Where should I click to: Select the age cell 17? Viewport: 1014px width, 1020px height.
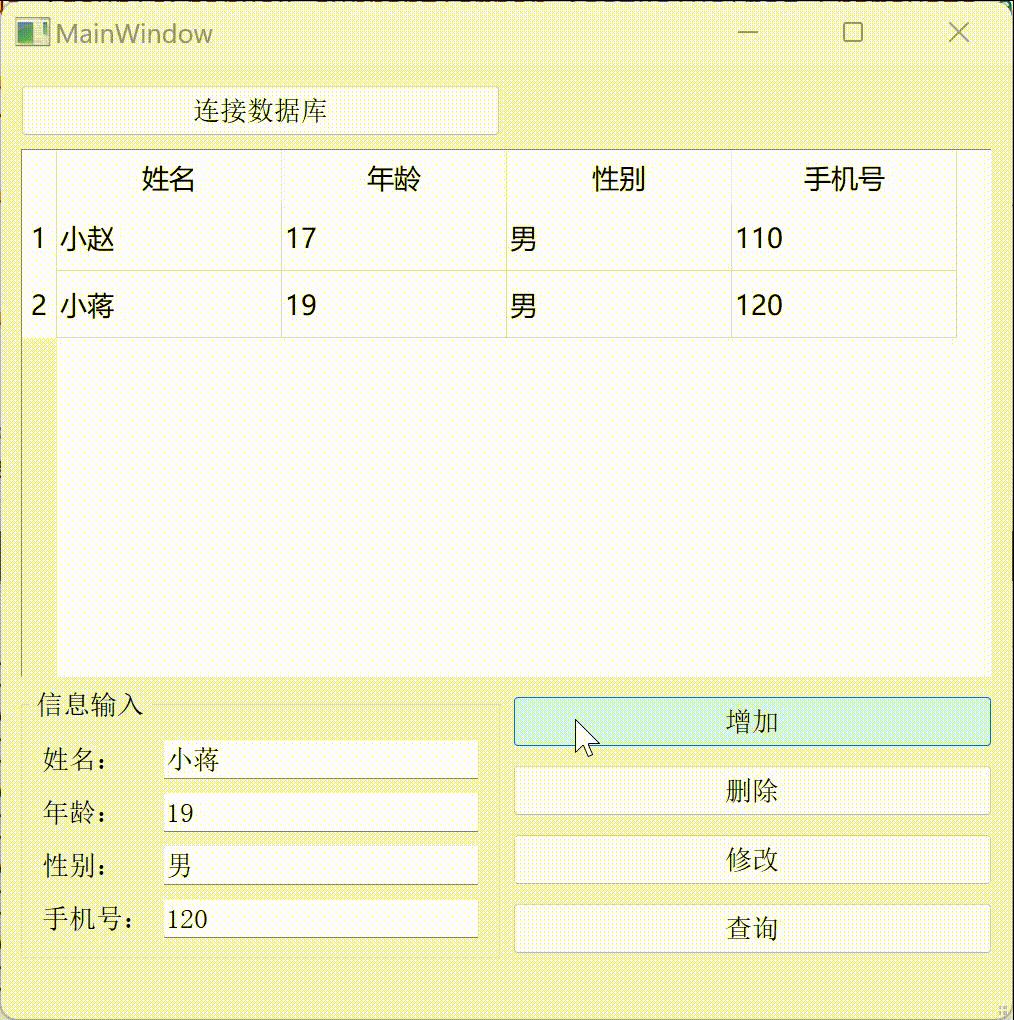394,237
